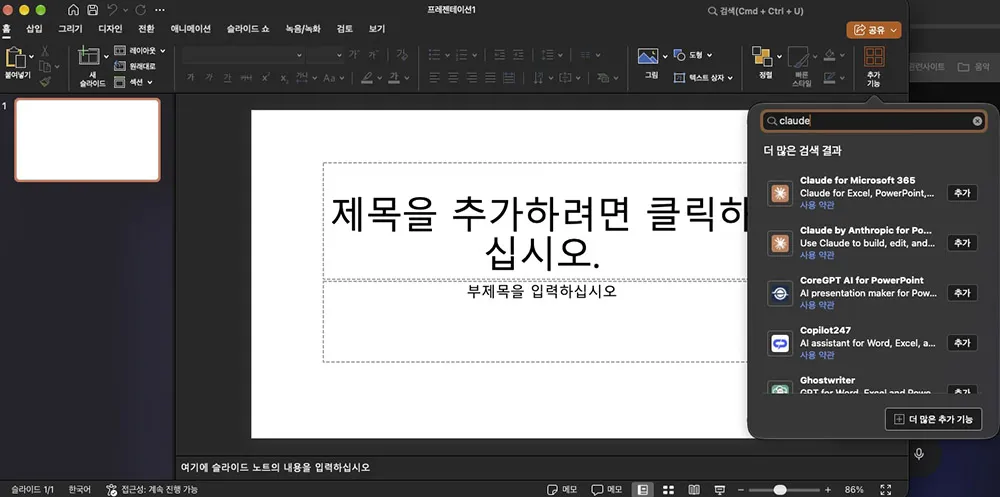The image size is (1000, 497).
Task: Add Claude for Microsoft 365 add-in
Action: pyautogui.click(x=962, y=193)
